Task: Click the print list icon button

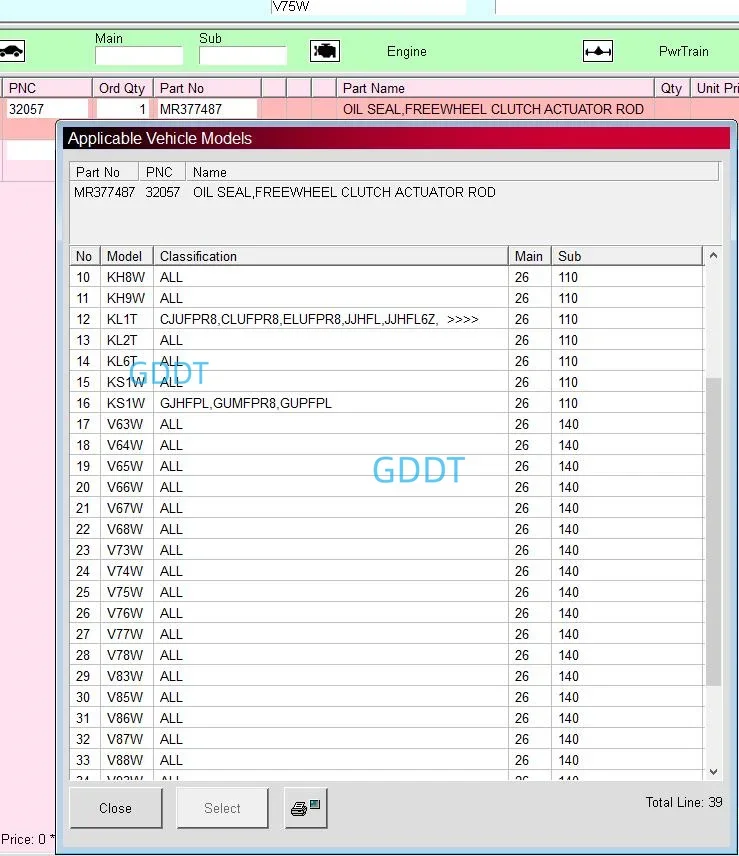Action: [x=306, y=809]
